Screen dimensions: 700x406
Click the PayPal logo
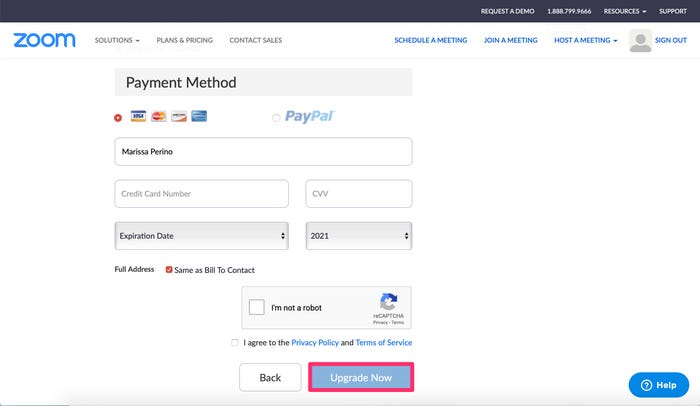tap(309, 117)
